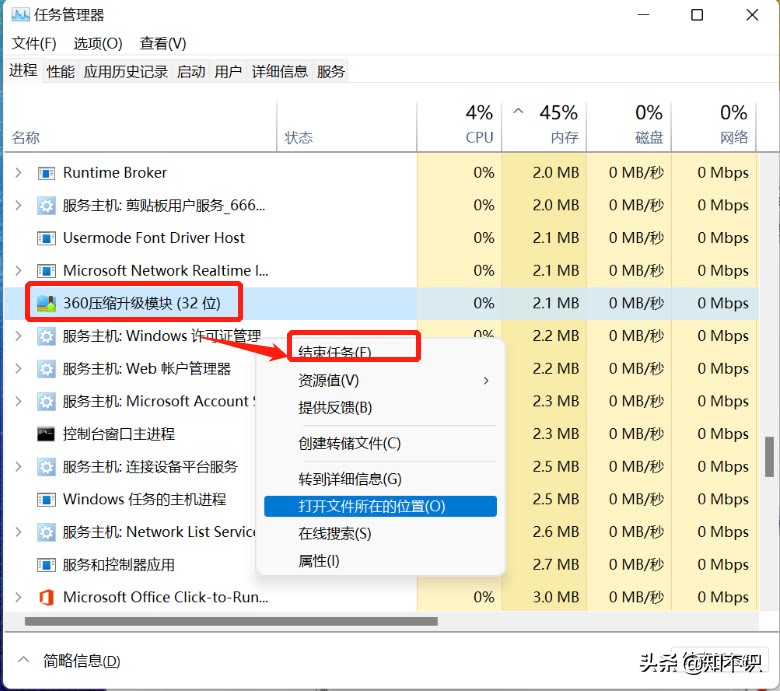Click gear icon of 连接设备平台服务
The width and height of the screenshot is (780, 691).
(46, 467)
